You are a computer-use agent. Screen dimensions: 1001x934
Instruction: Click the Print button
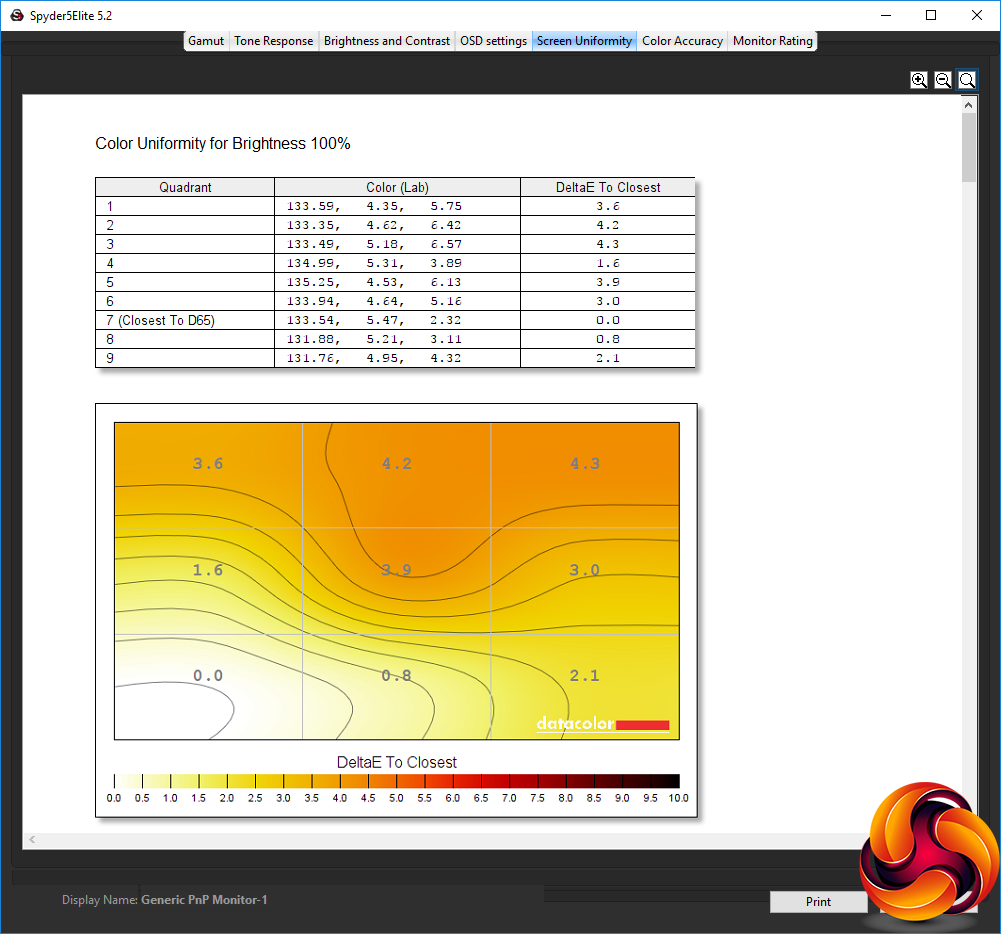(x=818, y=901)
